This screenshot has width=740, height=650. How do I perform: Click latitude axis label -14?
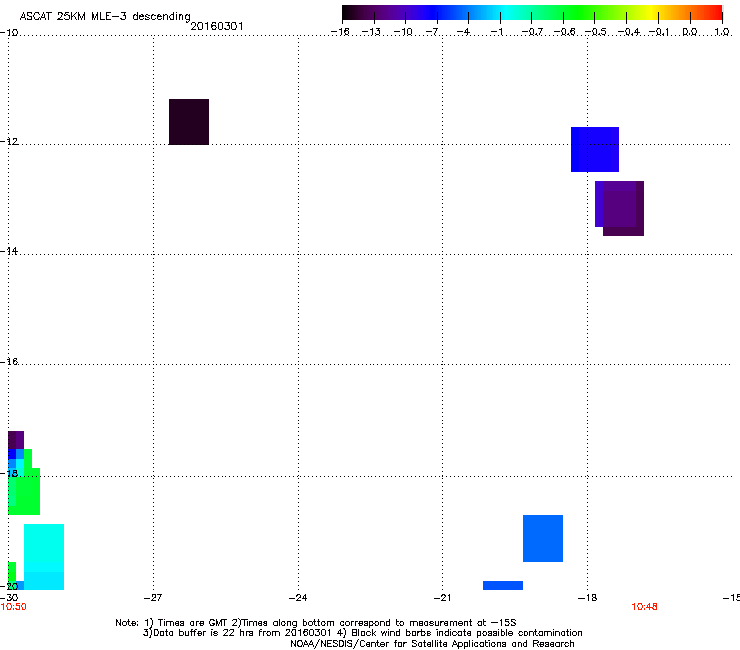point(9,251)
